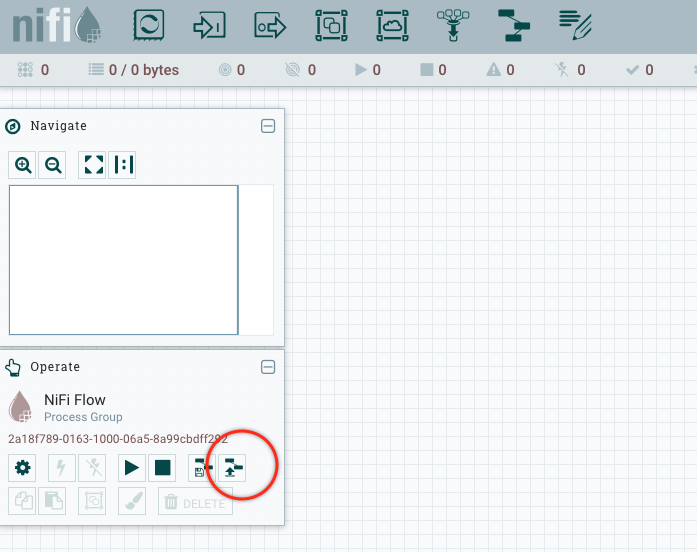Image resolution: width=697 pixels, height=552 pixels.
Task: Zoom in on the canvas
Action: coord(22,165)
